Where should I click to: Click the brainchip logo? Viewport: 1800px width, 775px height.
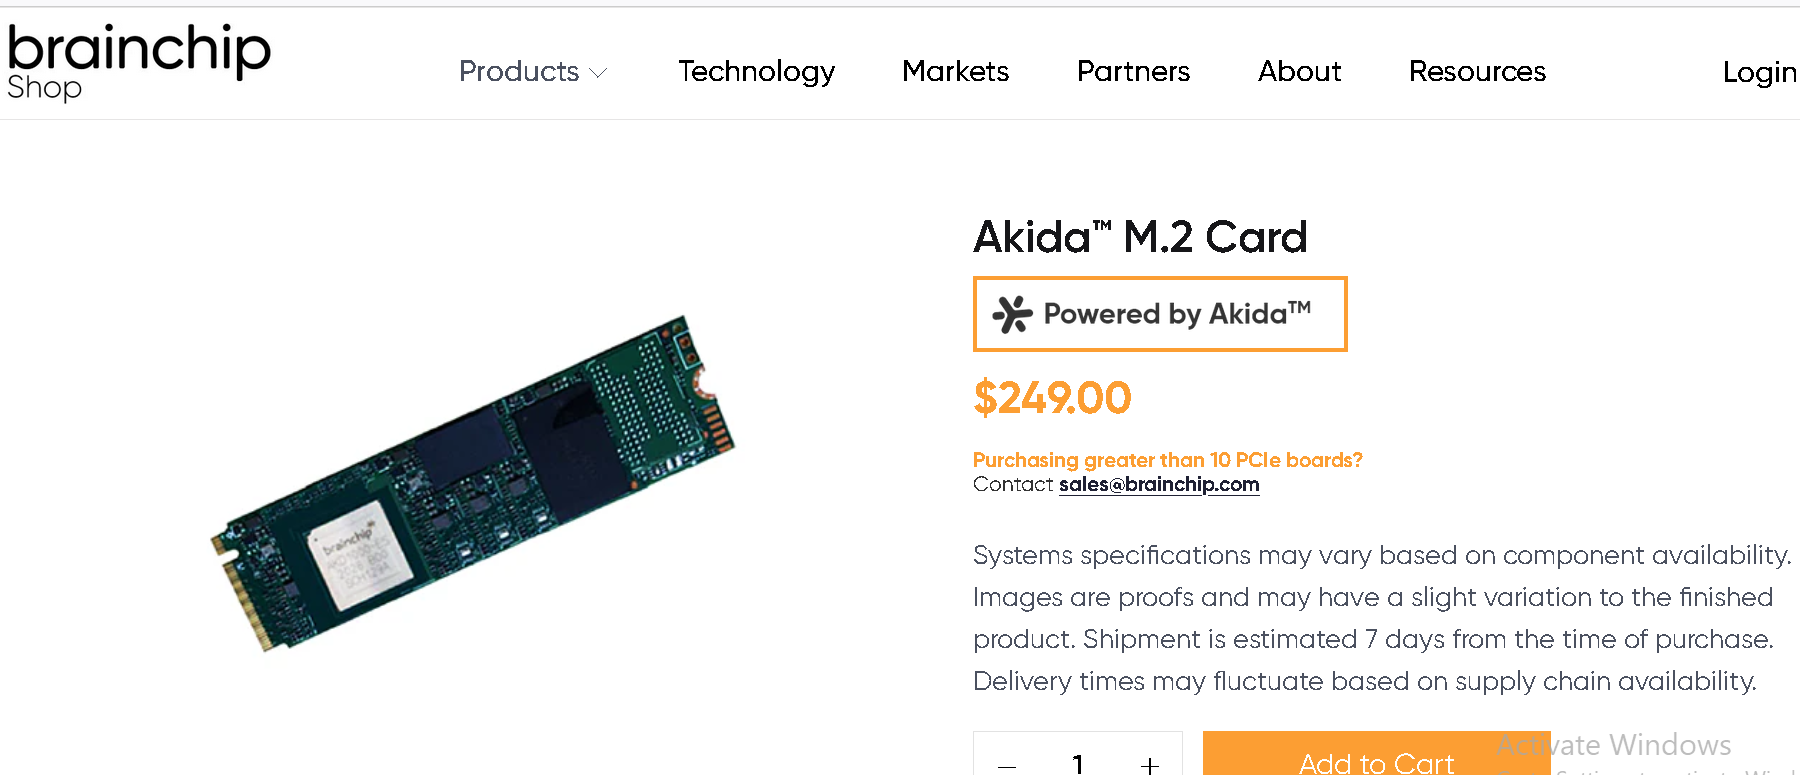pyautogui.click(x=139, y=48)
